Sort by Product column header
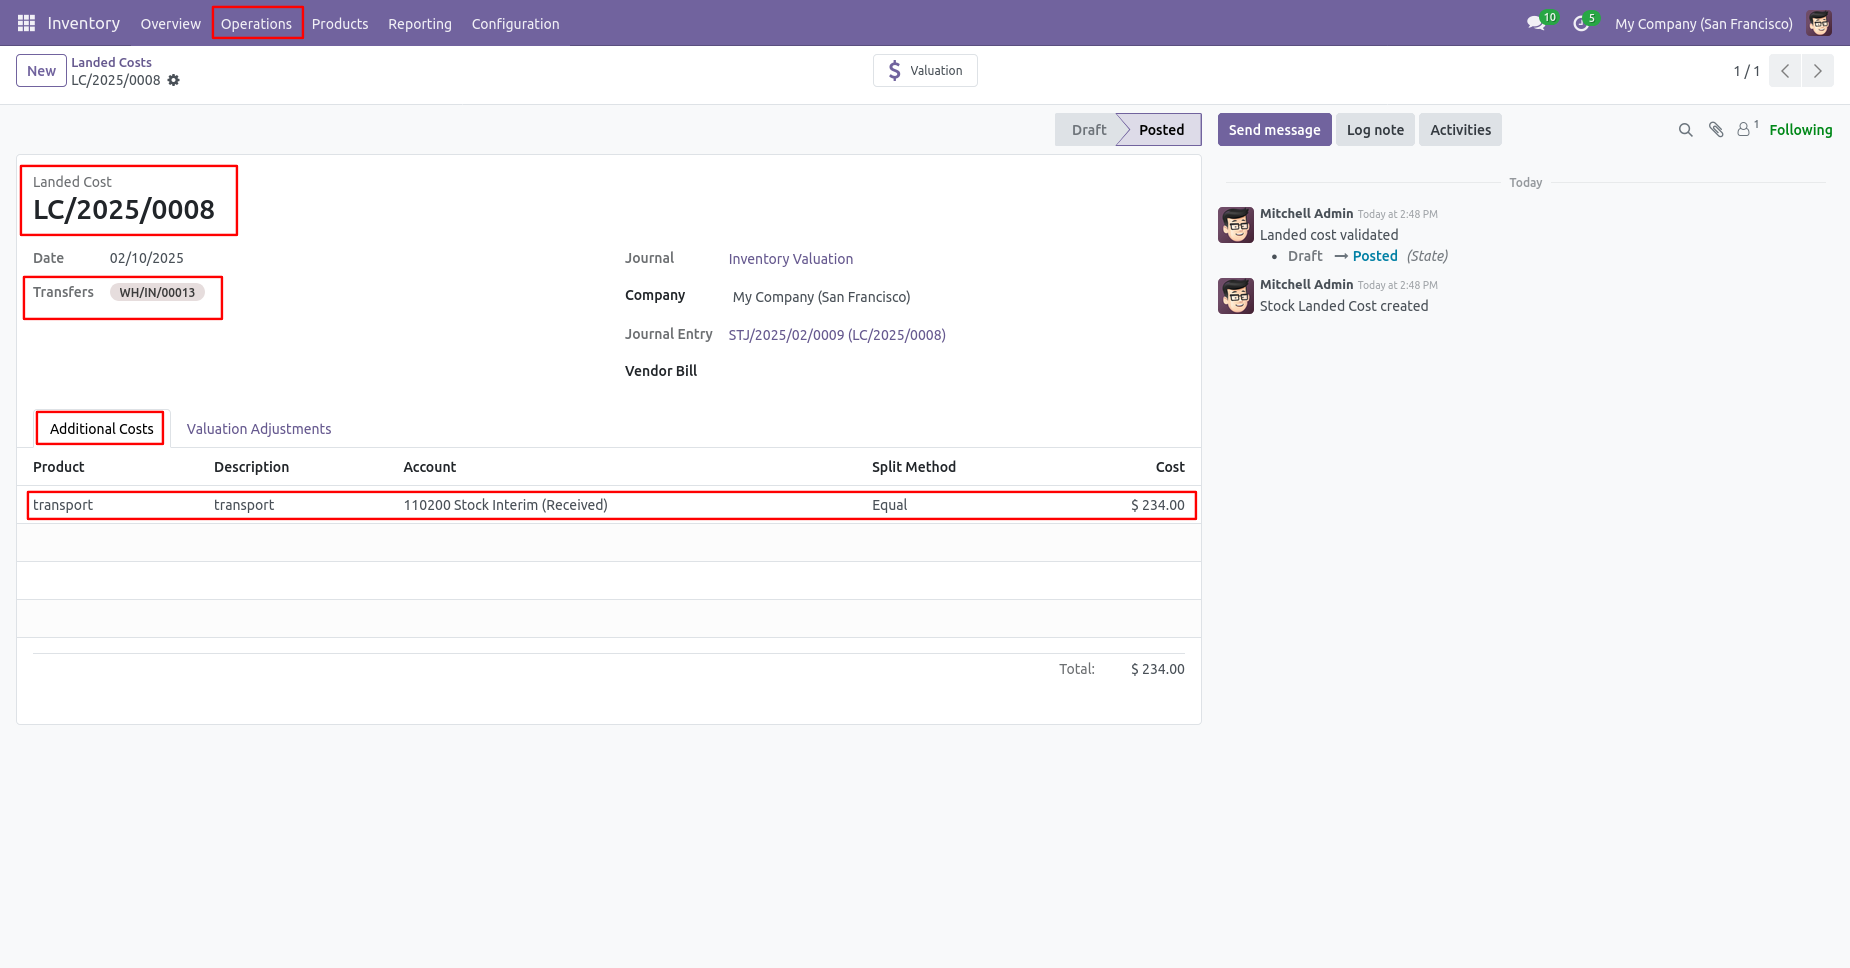Image resolution: width=1850 pixels, height=968 pixels. [x=59, y=467]
